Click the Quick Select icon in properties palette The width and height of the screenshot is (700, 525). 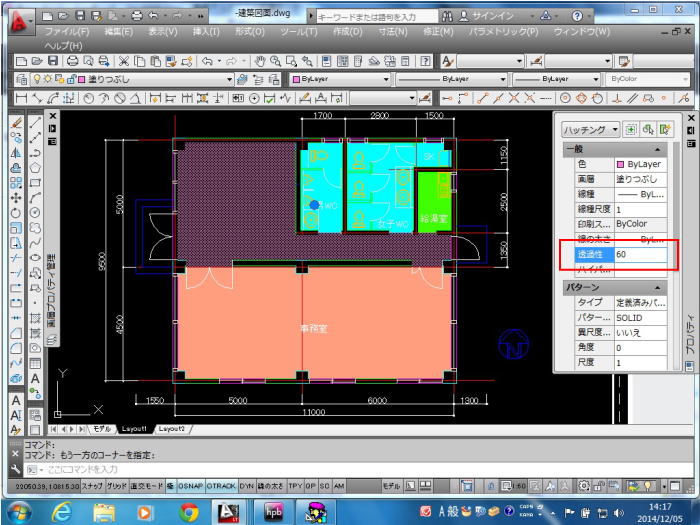665,130
